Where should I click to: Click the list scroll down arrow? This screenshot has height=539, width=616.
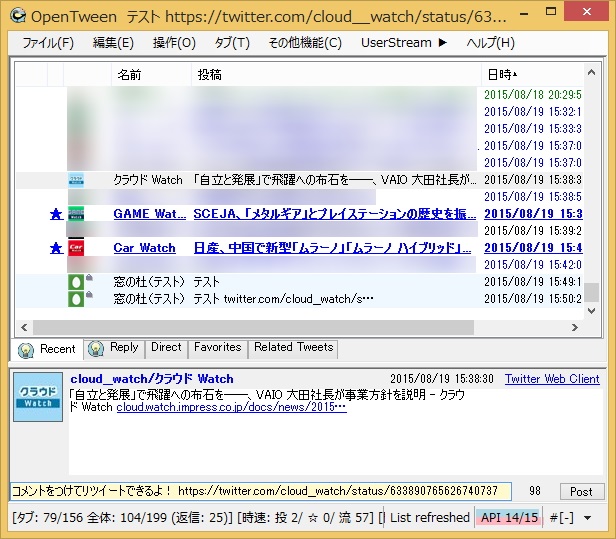pyautogui.click(x=591, y=310)
